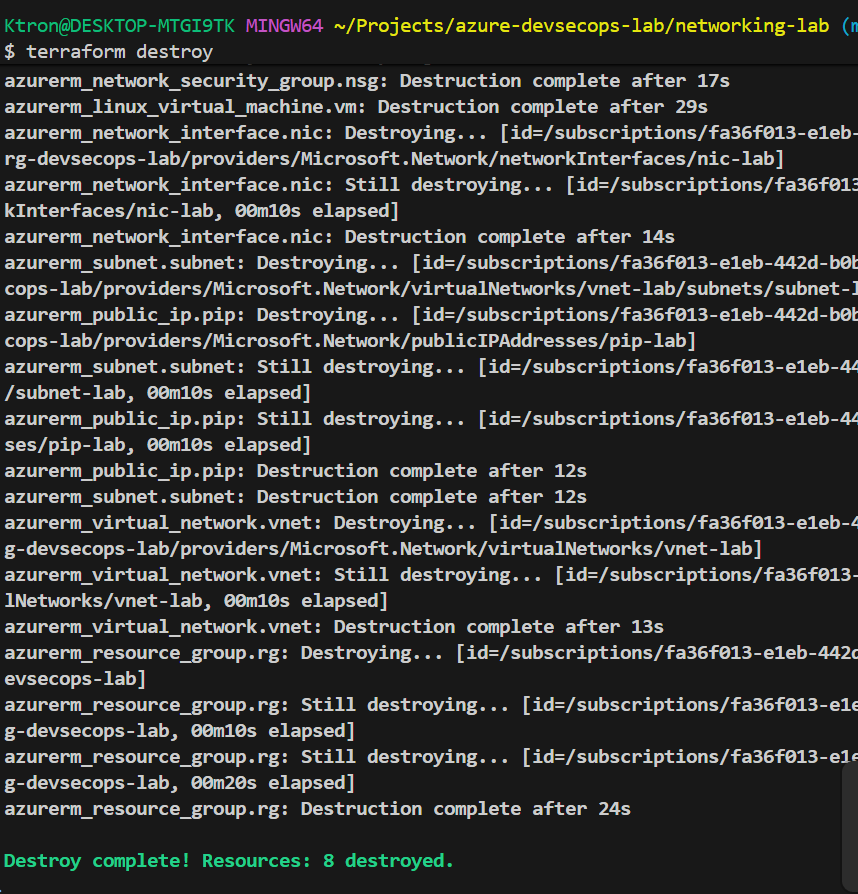The image size is (858, 894).
Task: Click the "g-devsecops-lab, 00m20s elapsed" line
Action: [179, 783]
